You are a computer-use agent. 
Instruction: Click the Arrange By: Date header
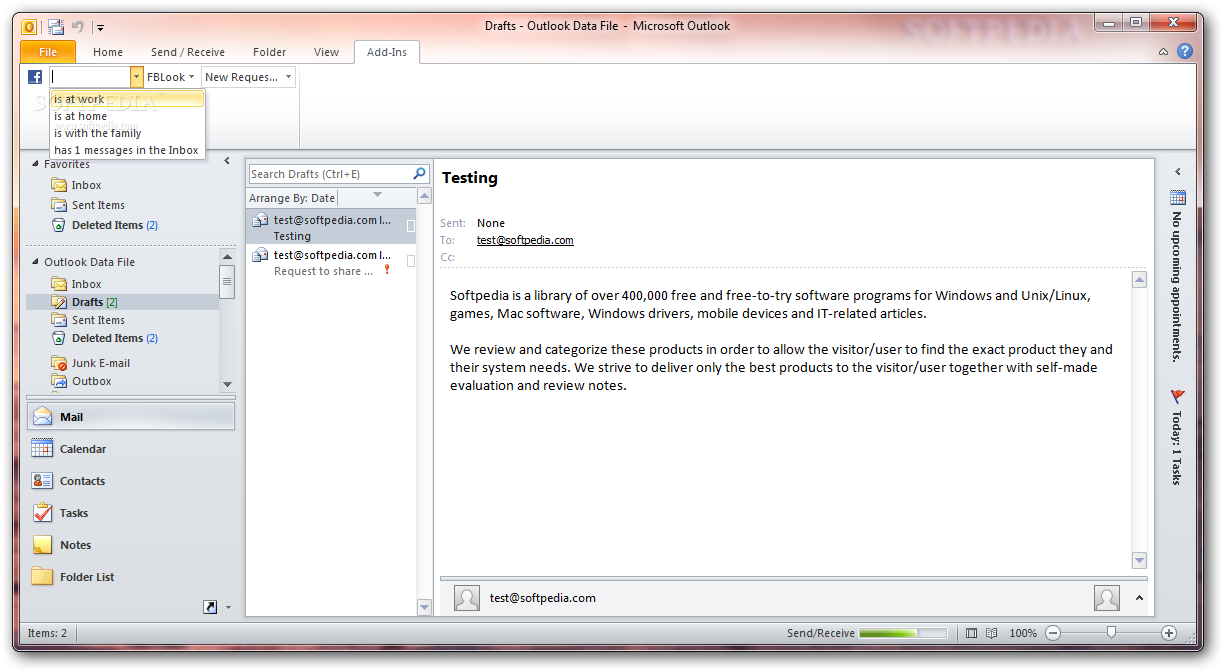[292, 198]
